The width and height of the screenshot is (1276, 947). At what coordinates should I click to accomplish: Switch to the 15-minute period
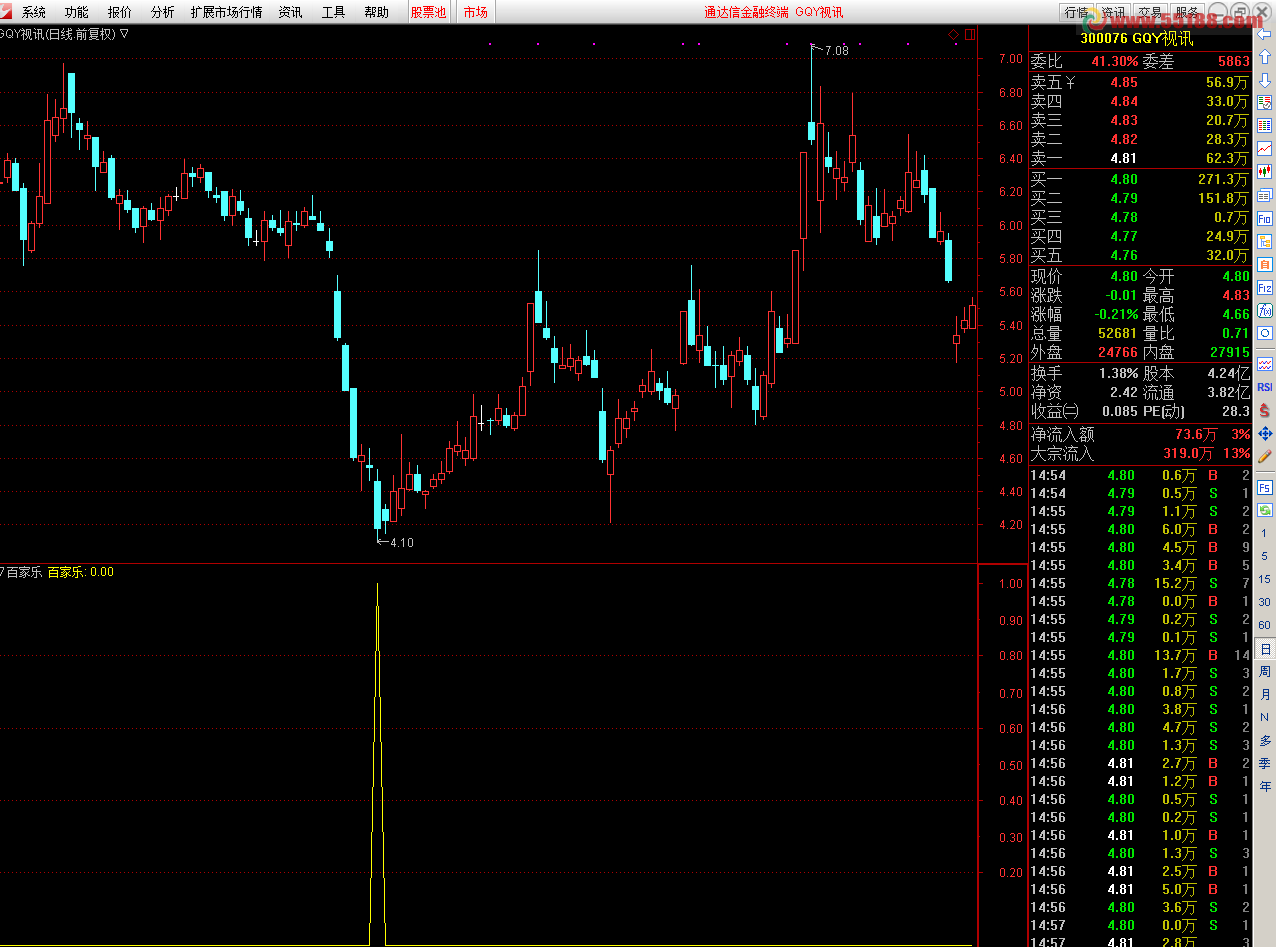pos(1265,580)
